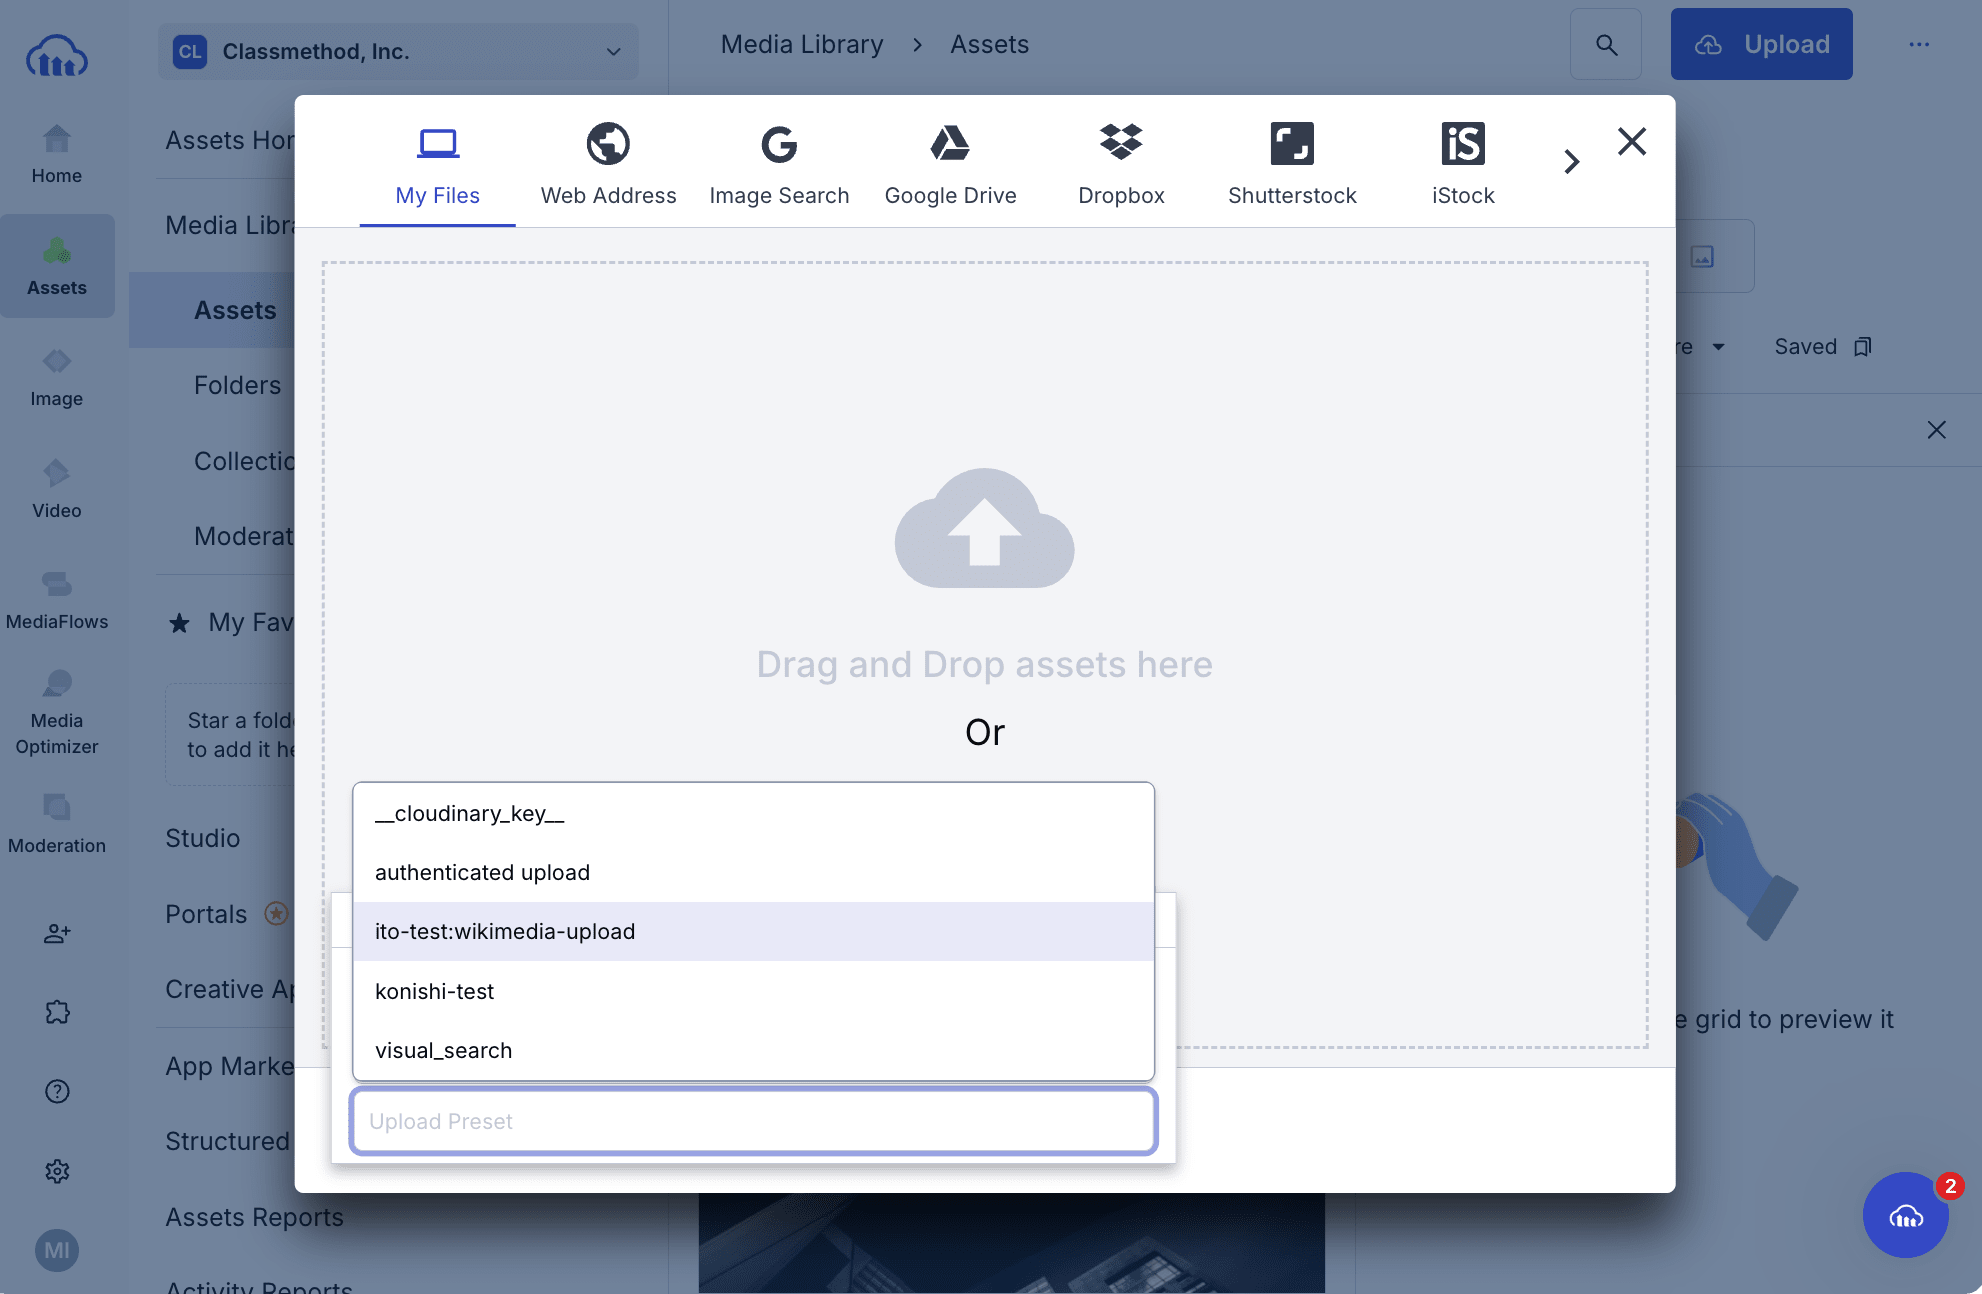Open the help question mark icon

tap(57, 1091)
